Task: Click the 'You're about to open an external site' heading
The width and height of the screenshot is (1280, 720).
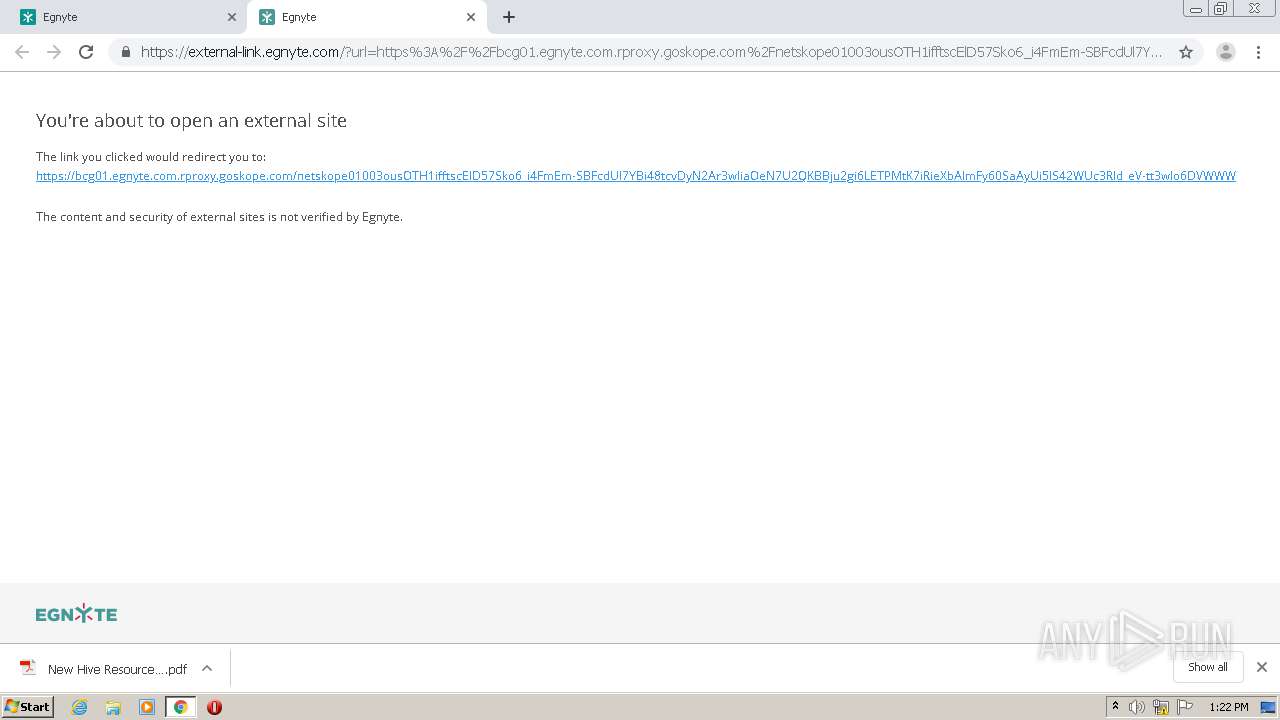Action: tap(191, 121)
